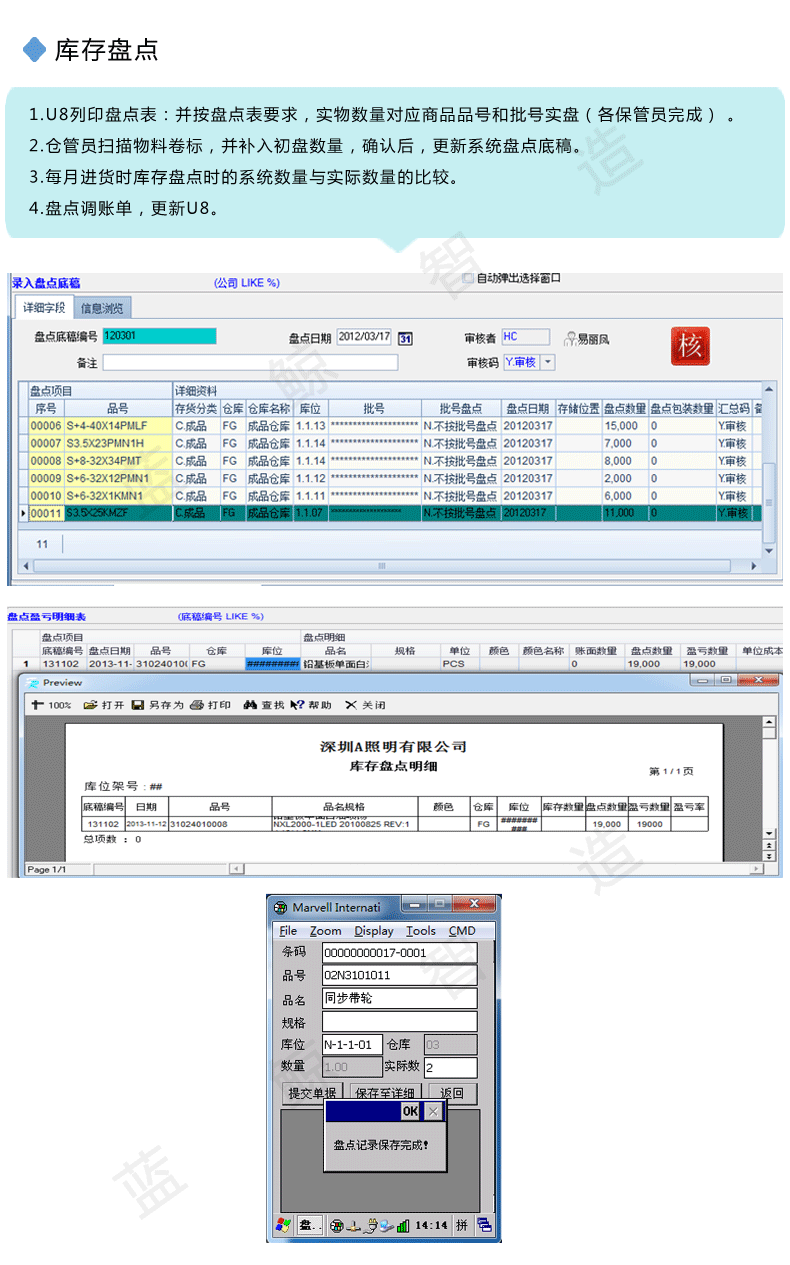
Task: Open the Tools menu in handheld window
Action: pos(420,931)
